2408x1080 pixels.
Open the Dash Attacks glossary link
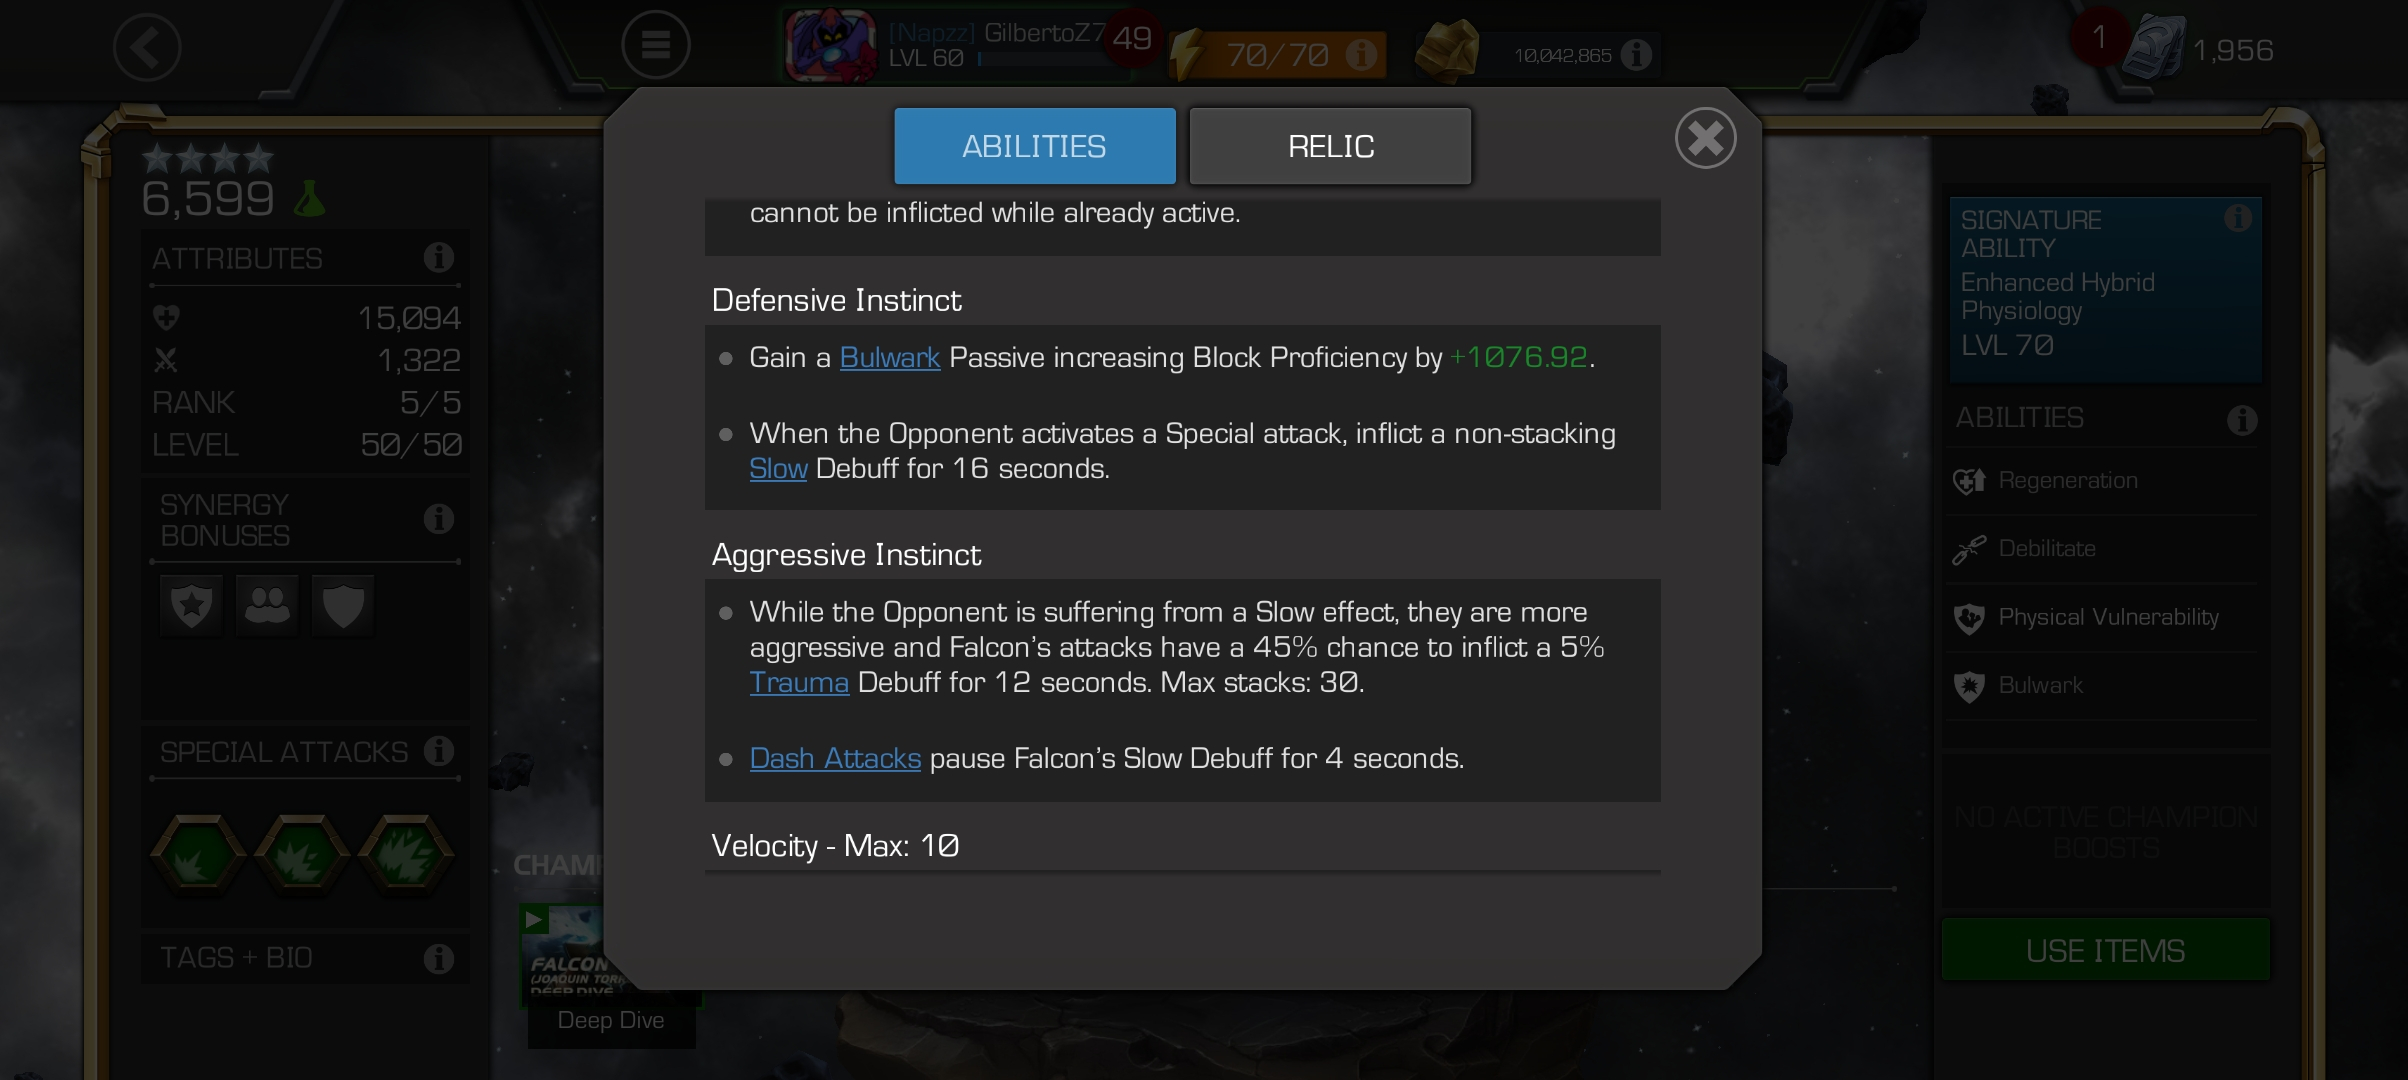tap(835, 758)
